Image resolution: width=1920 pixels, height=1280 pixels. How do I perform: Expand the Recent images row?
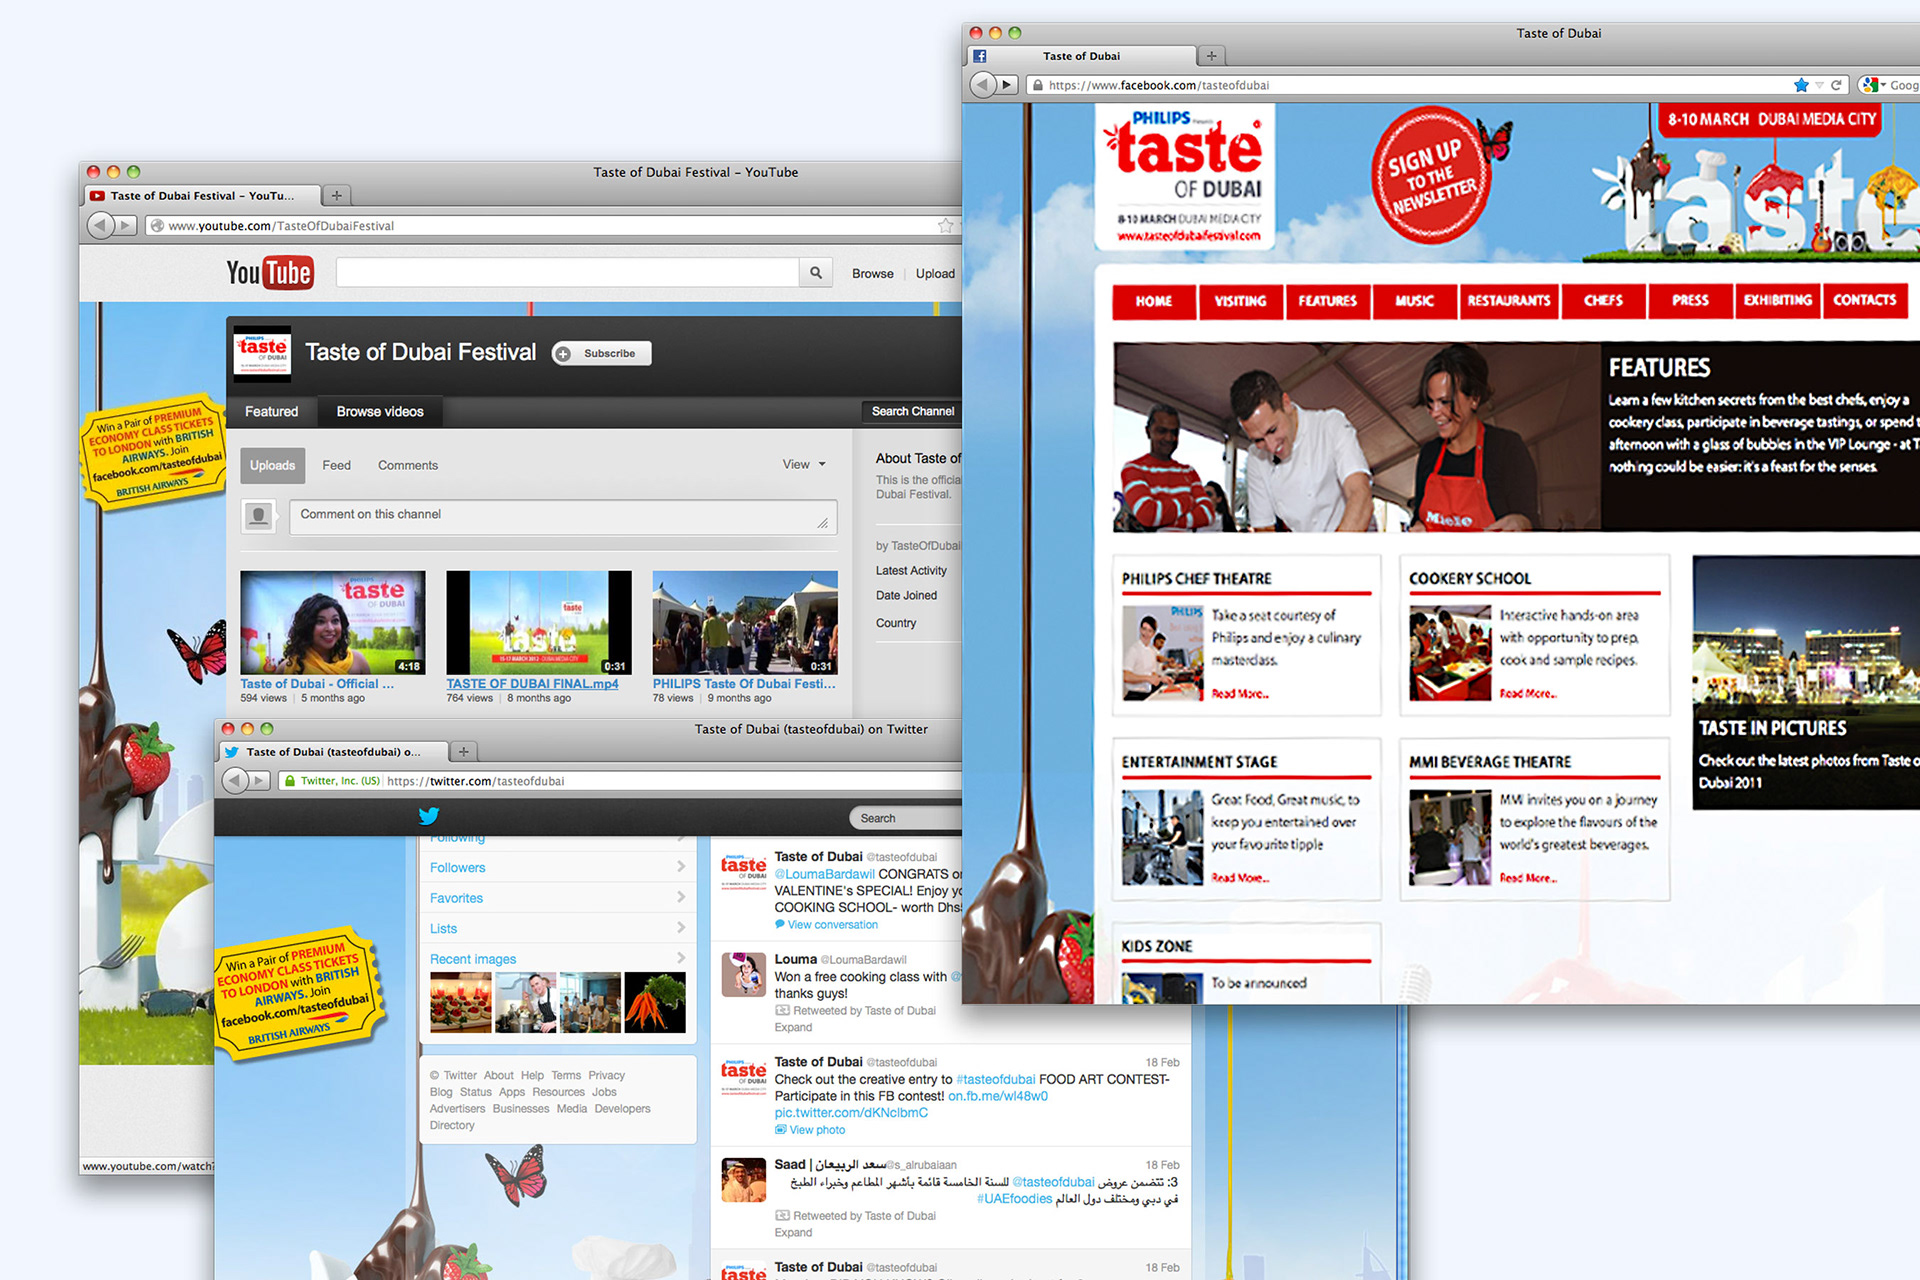tap(681, 958)
